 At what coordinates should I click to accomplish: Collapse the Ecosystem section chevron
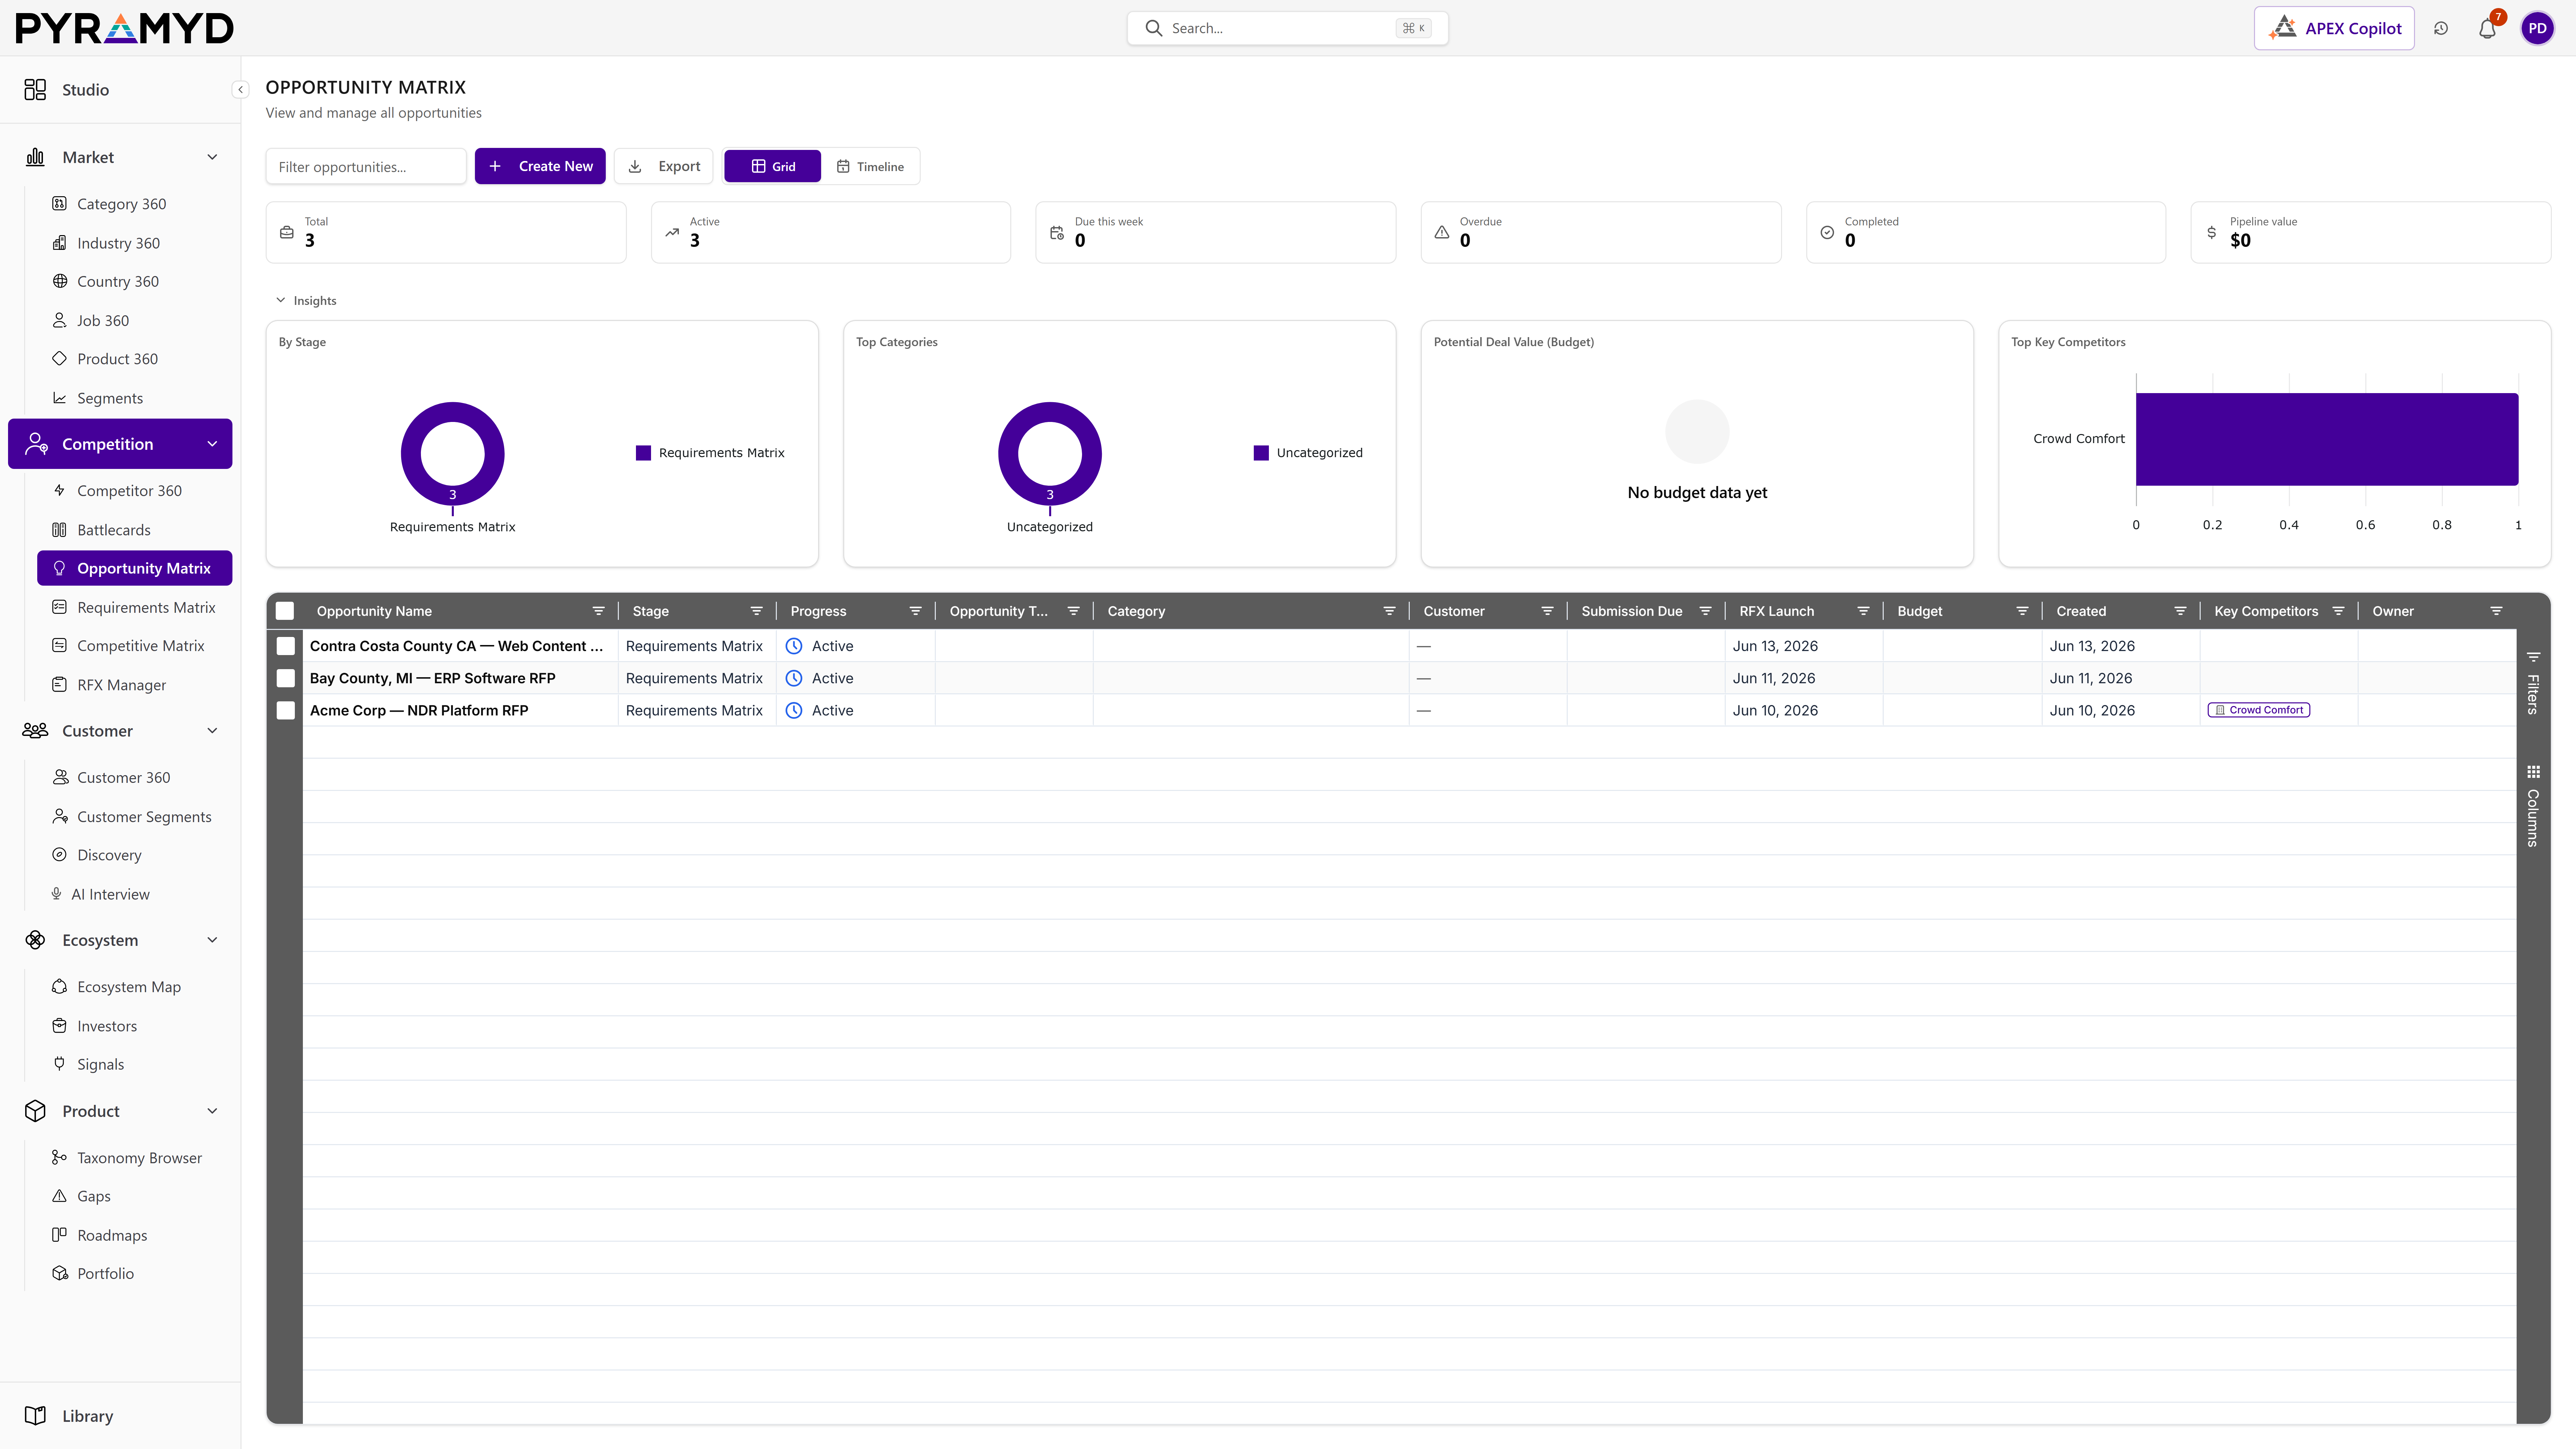coord(212,940)
